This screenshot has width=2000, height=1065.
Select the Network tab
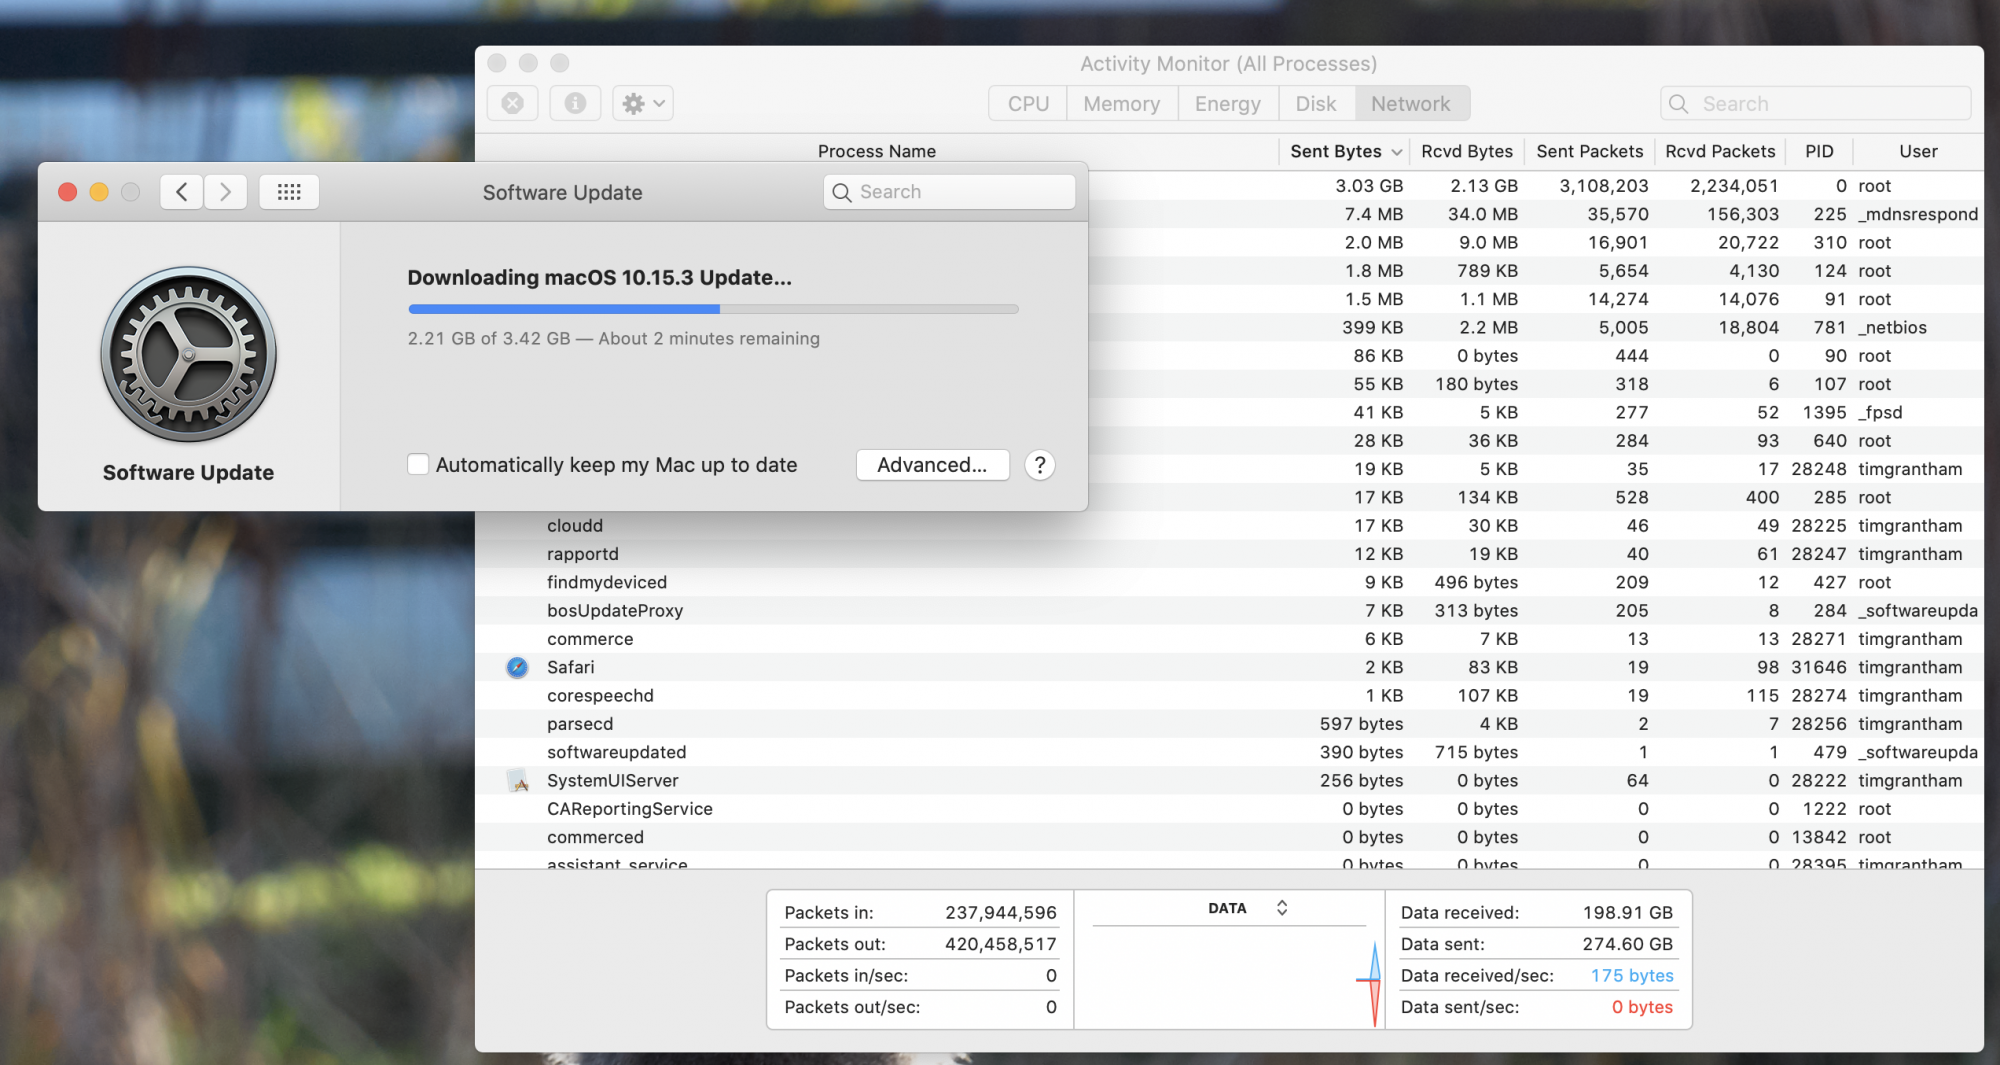point(1411,104)
